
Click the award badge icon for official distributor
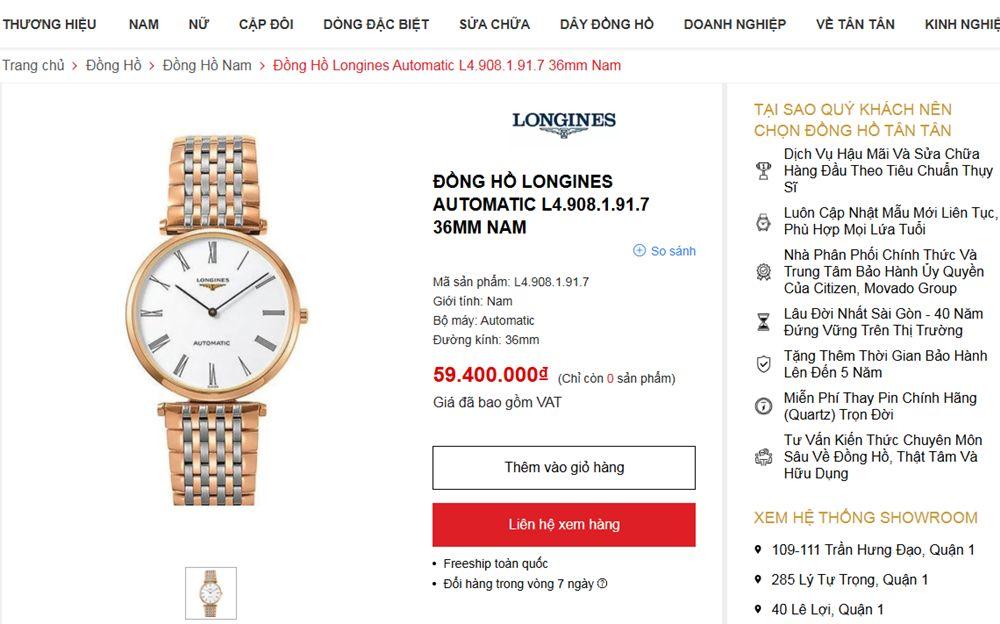pyautogui.click(x=764, y=271)
